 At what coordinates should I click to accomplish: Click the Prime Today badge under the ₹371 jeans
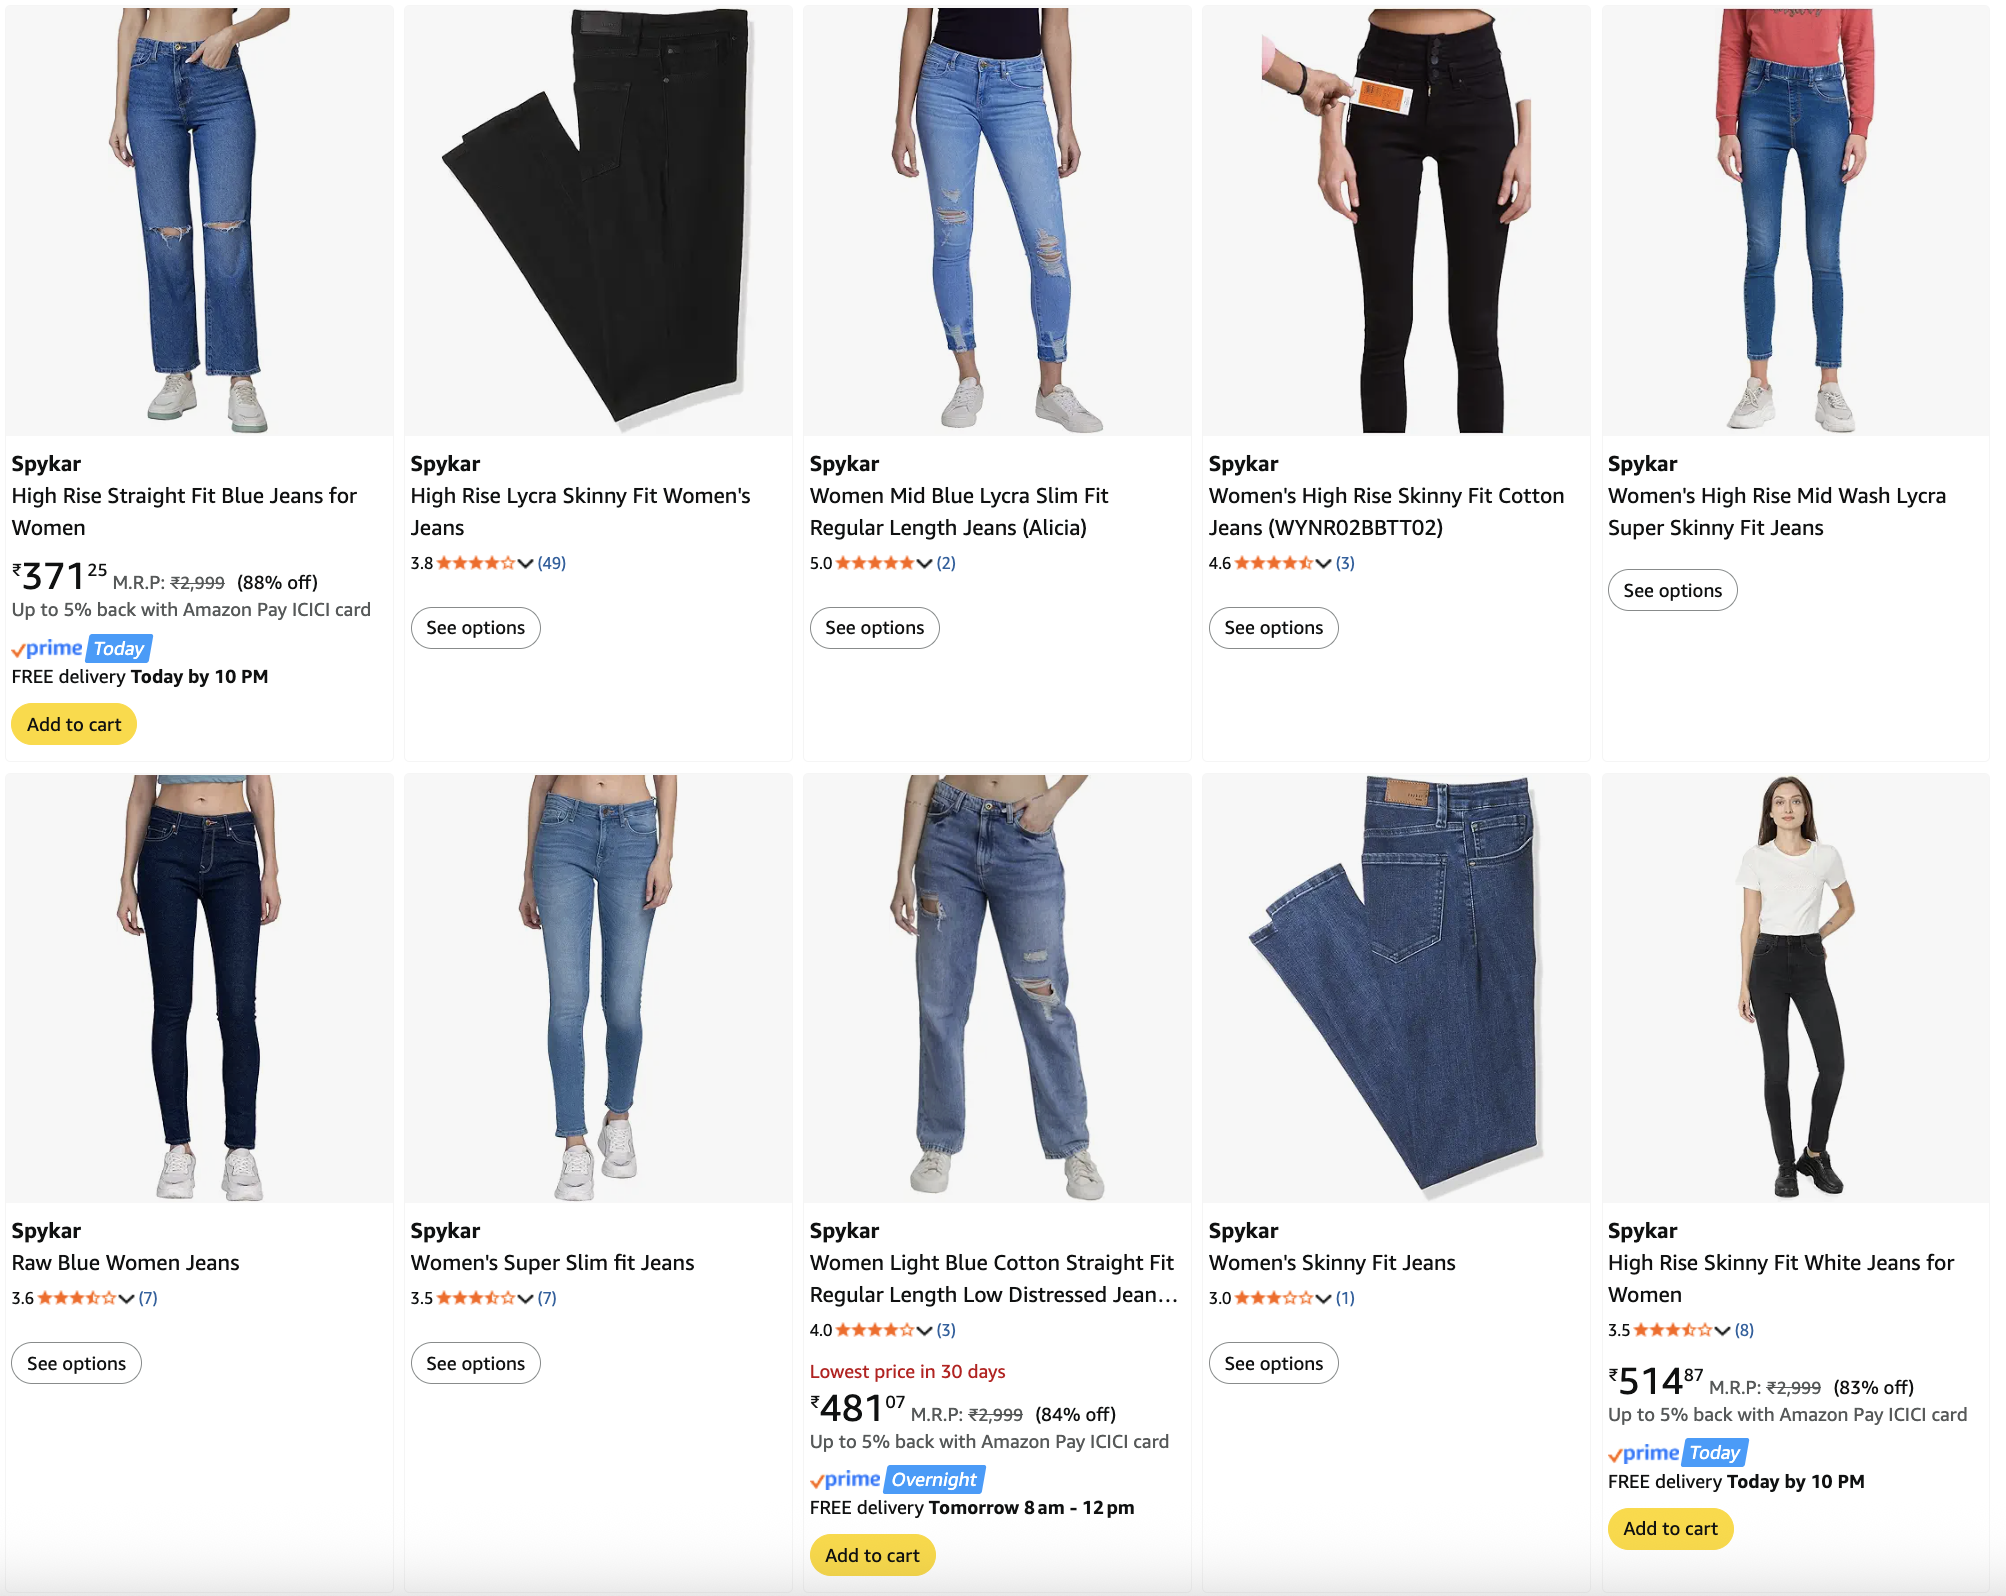click(x=79, y=648)
